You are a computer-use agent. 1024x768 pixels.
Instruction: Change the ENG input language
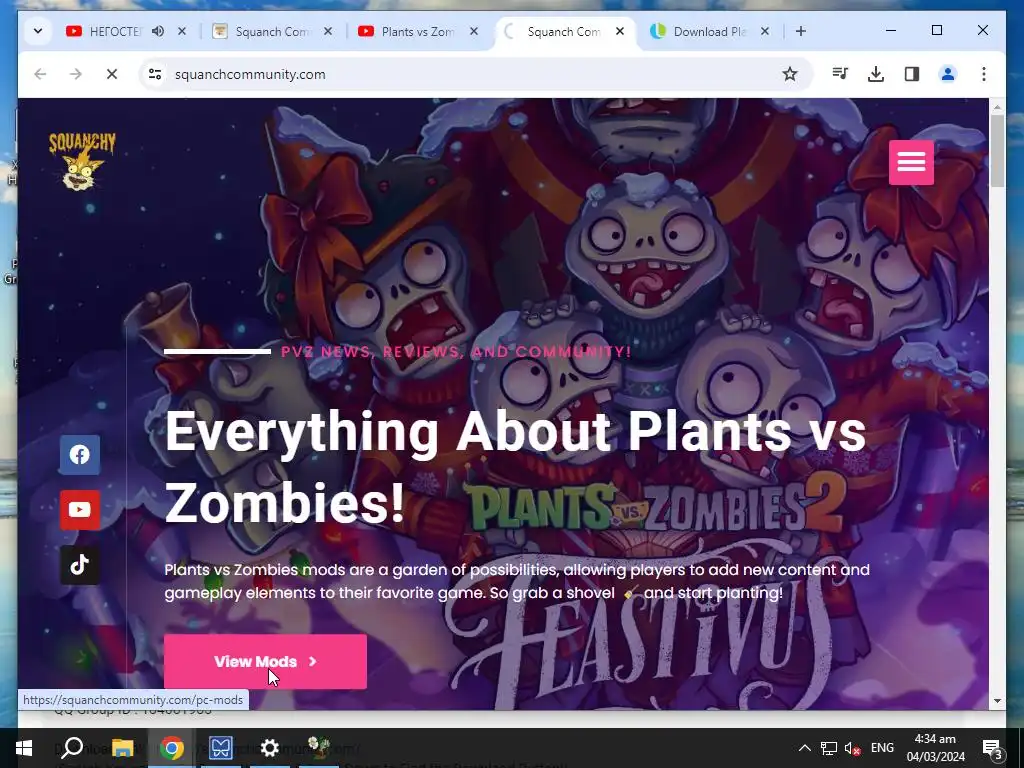click(x=882, y=748)
